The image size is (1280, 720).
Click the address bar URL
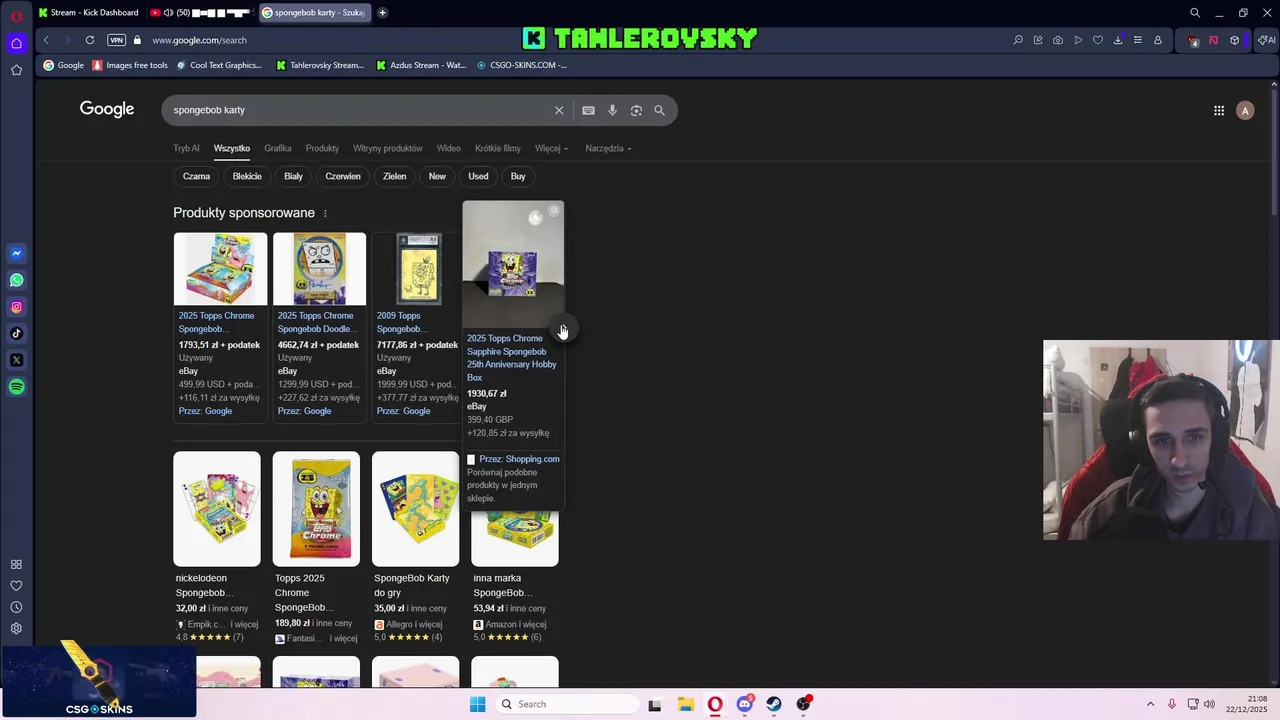(x=199, y=40)
